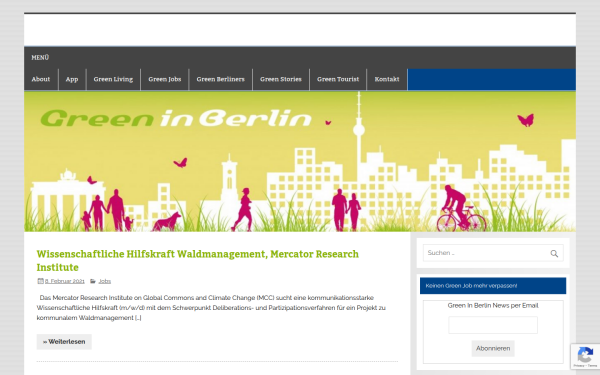The width and height of the screenshot is (600, 375).
Task: Open the Green Tourist menu item
Action: click(338, 79)
